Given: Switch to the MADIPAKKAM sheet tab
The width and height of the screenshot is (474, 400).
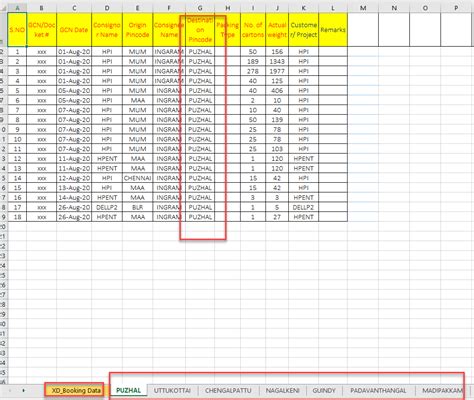Looking at the screenshot, I should pyautogui.click(x=442, y=390).
